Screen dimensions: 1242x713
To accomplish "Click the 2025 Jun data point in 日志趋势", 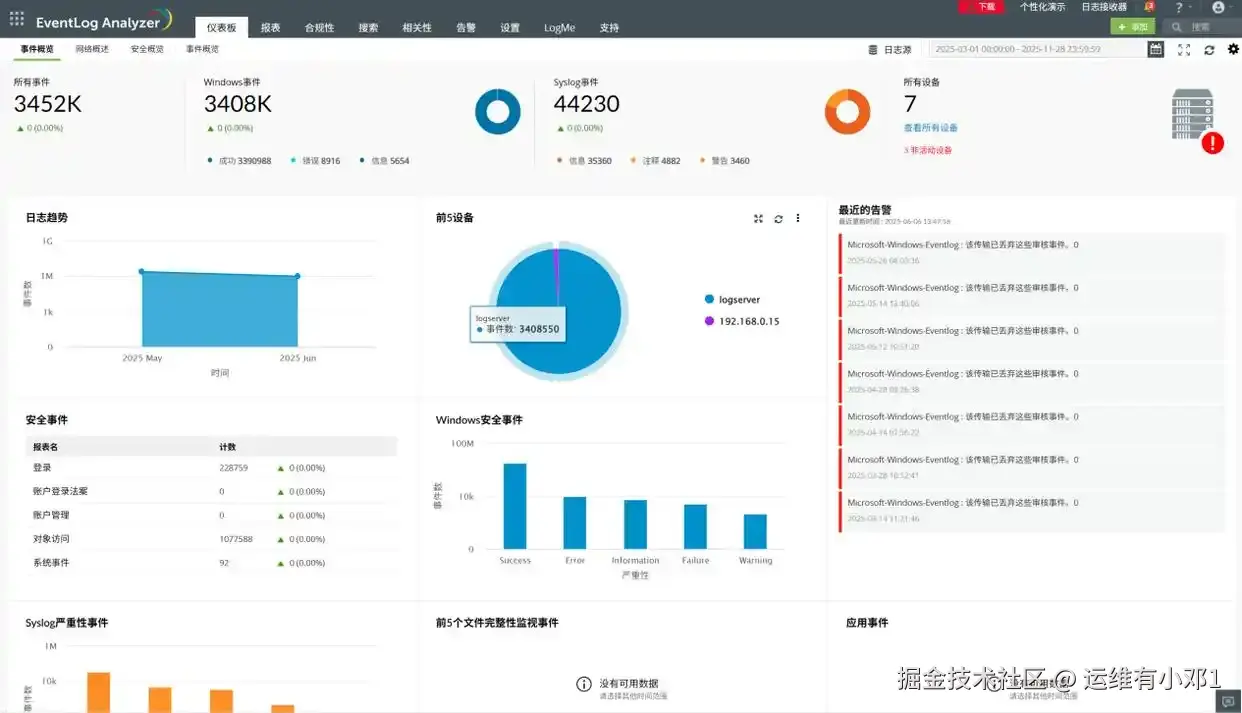I will pyautogui.click(x=297, y=276).
